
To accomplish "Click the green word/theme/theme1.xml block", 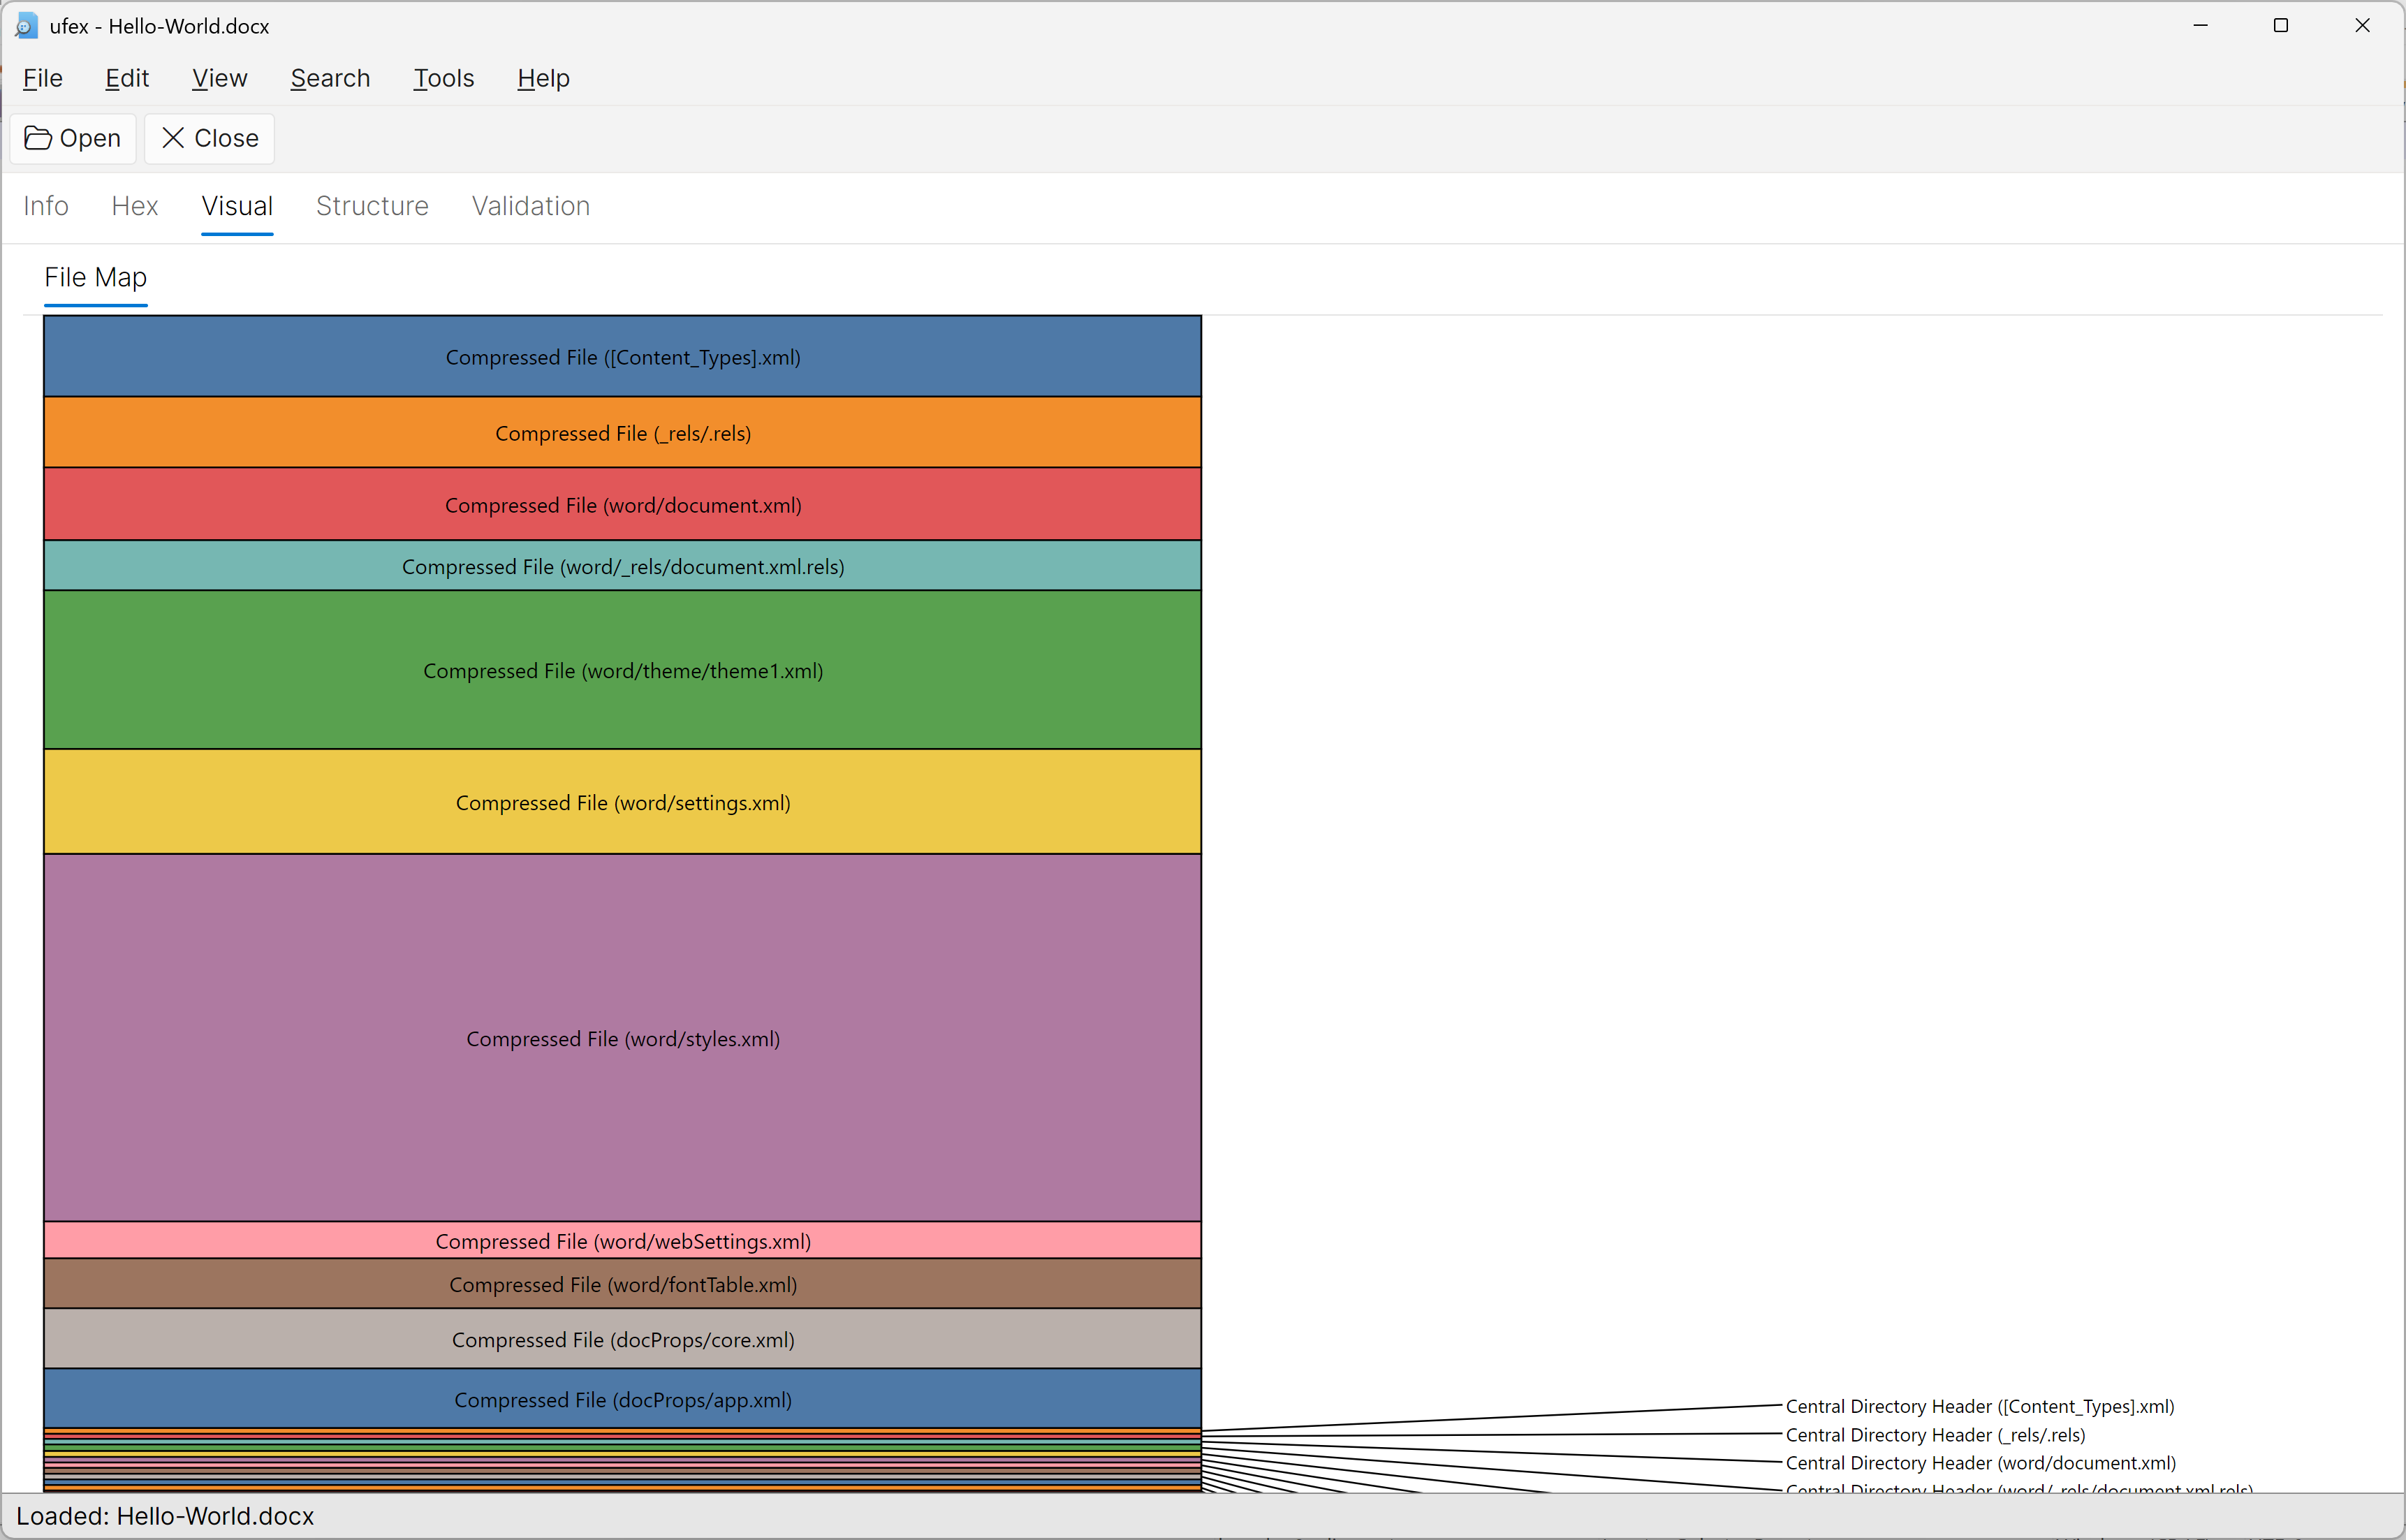I will pos(622,670).
